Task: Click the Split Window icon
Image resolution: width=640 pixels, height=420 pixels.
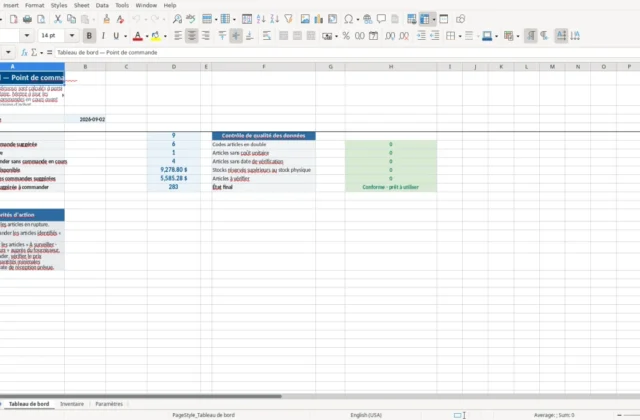Action: pos(444,19)
